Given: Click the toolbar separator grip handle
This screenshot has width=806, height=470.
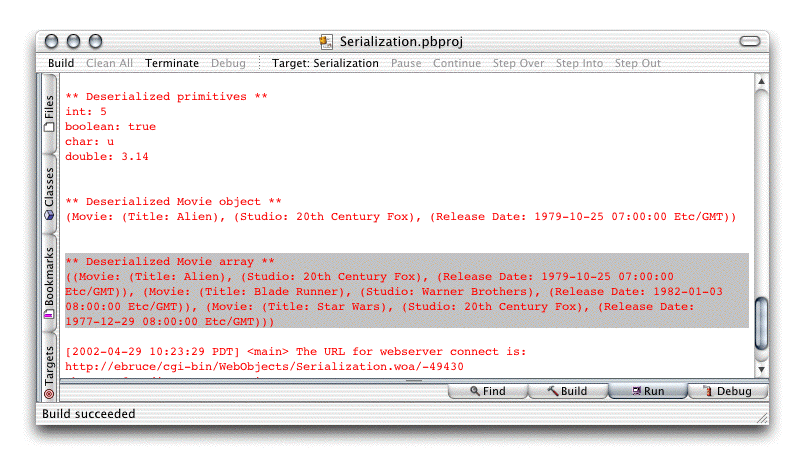Looking at the screenshot, I should tap(260, 63).
